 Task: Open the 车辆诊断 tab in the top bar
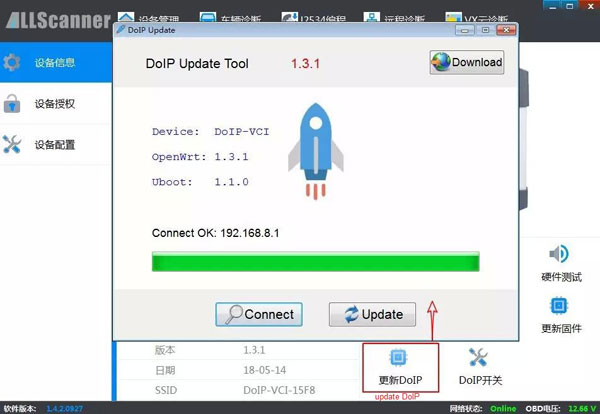point(231,18)
